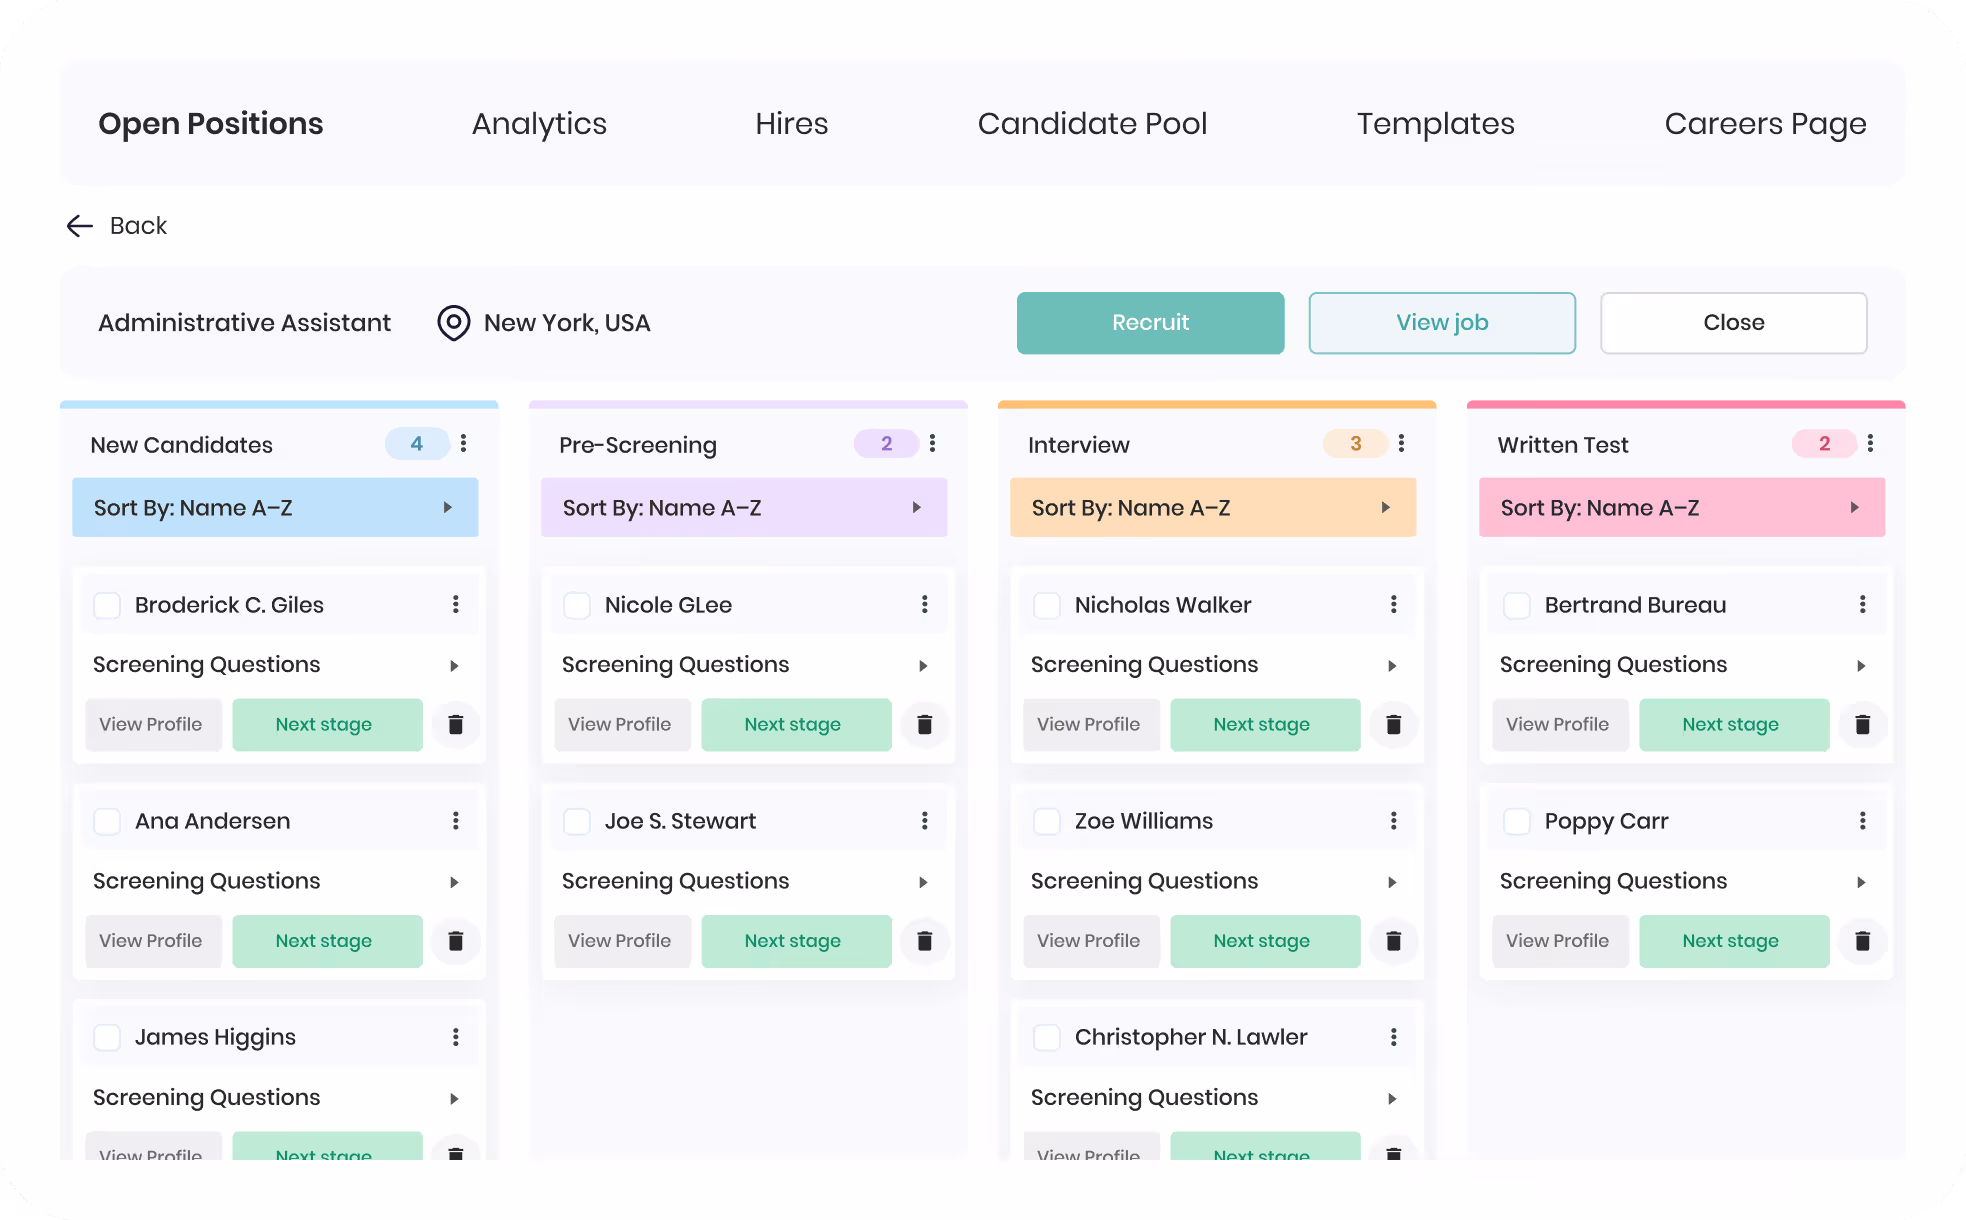Screen dimensions: 1966x1220
Task: Click the Back arrow icon
Action: click(80, 226)
